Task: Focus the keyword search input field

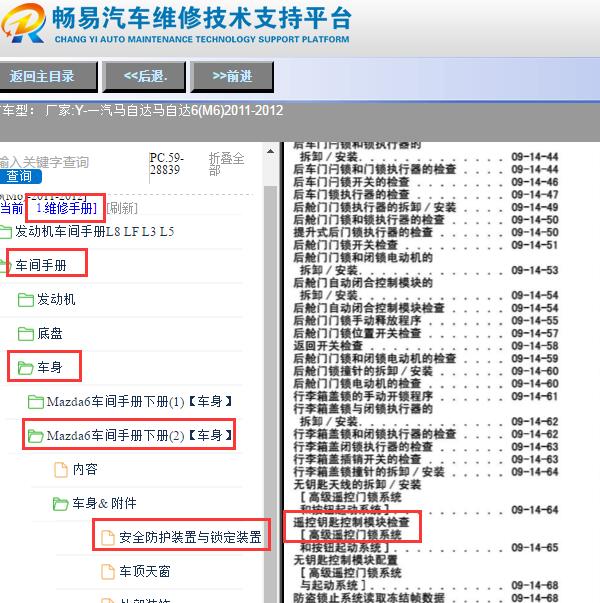Action: (x=44, y=162)
